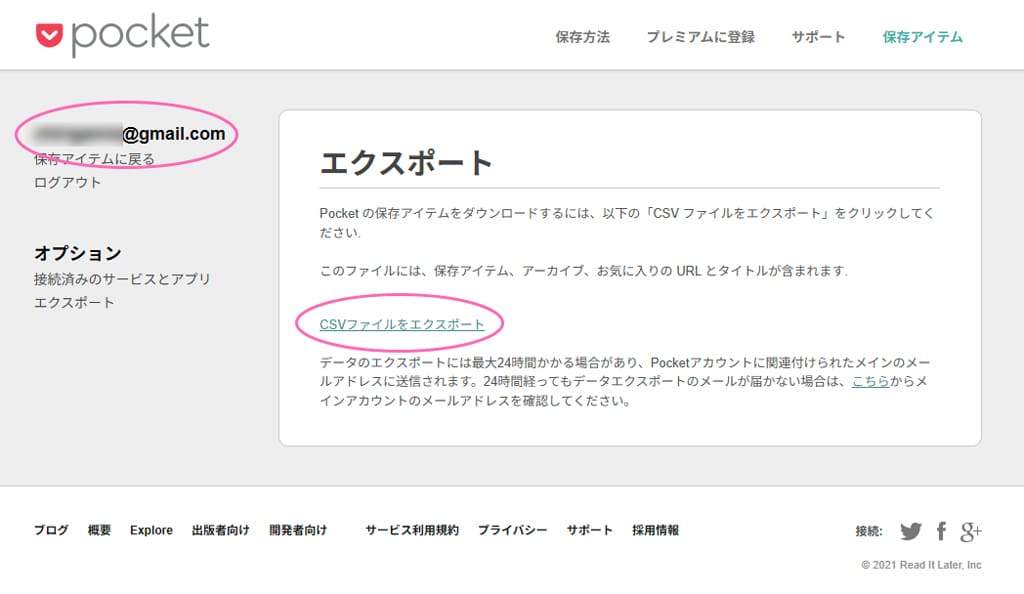Click the ログアウト link
The height and width of the screenshot is (594, 1024).
[68, 182]
